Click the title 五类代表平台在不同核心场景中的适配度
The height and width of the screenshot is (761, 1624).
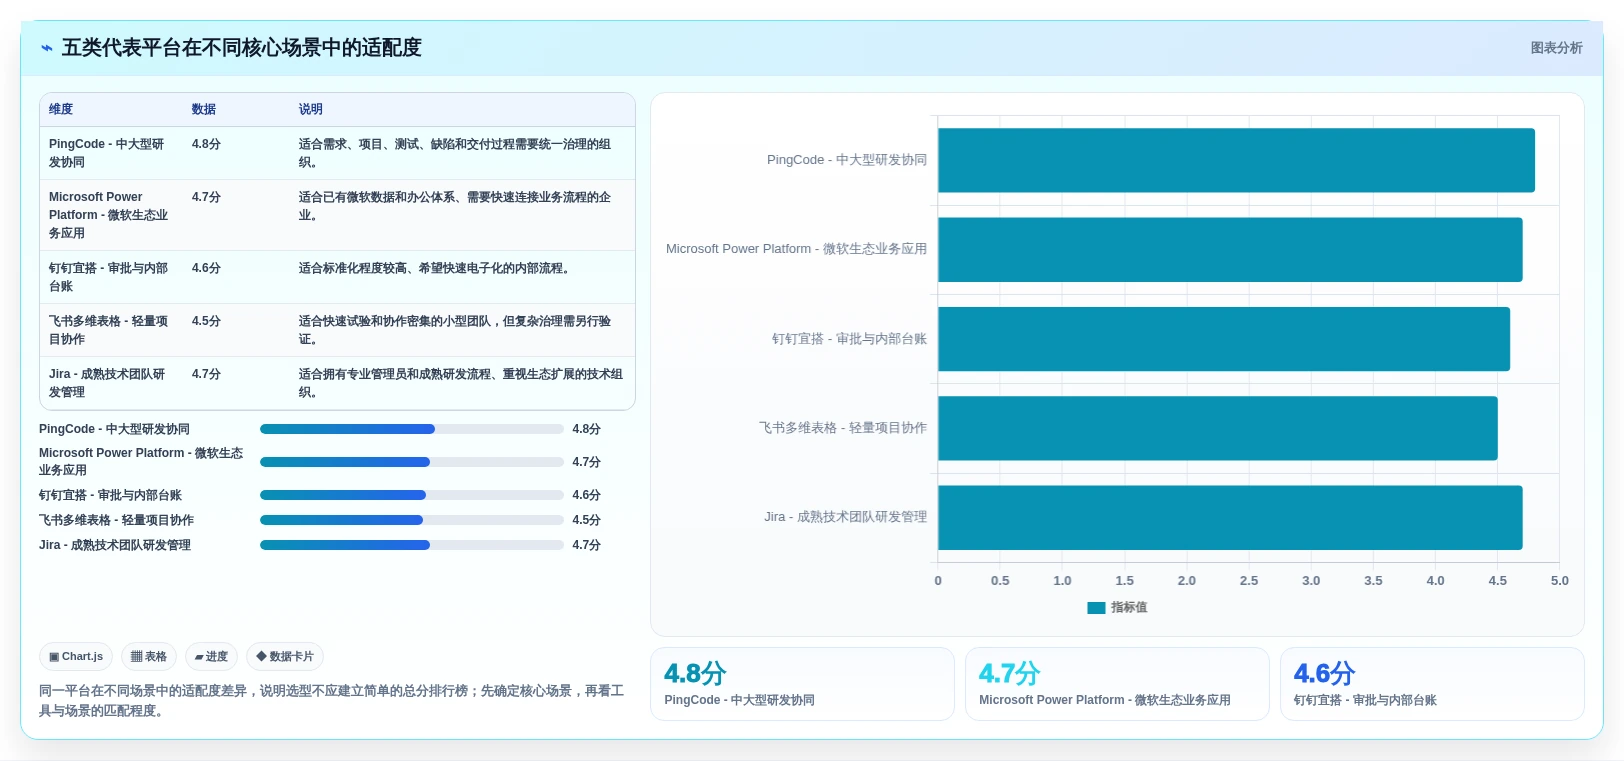(x=242, y=48)
